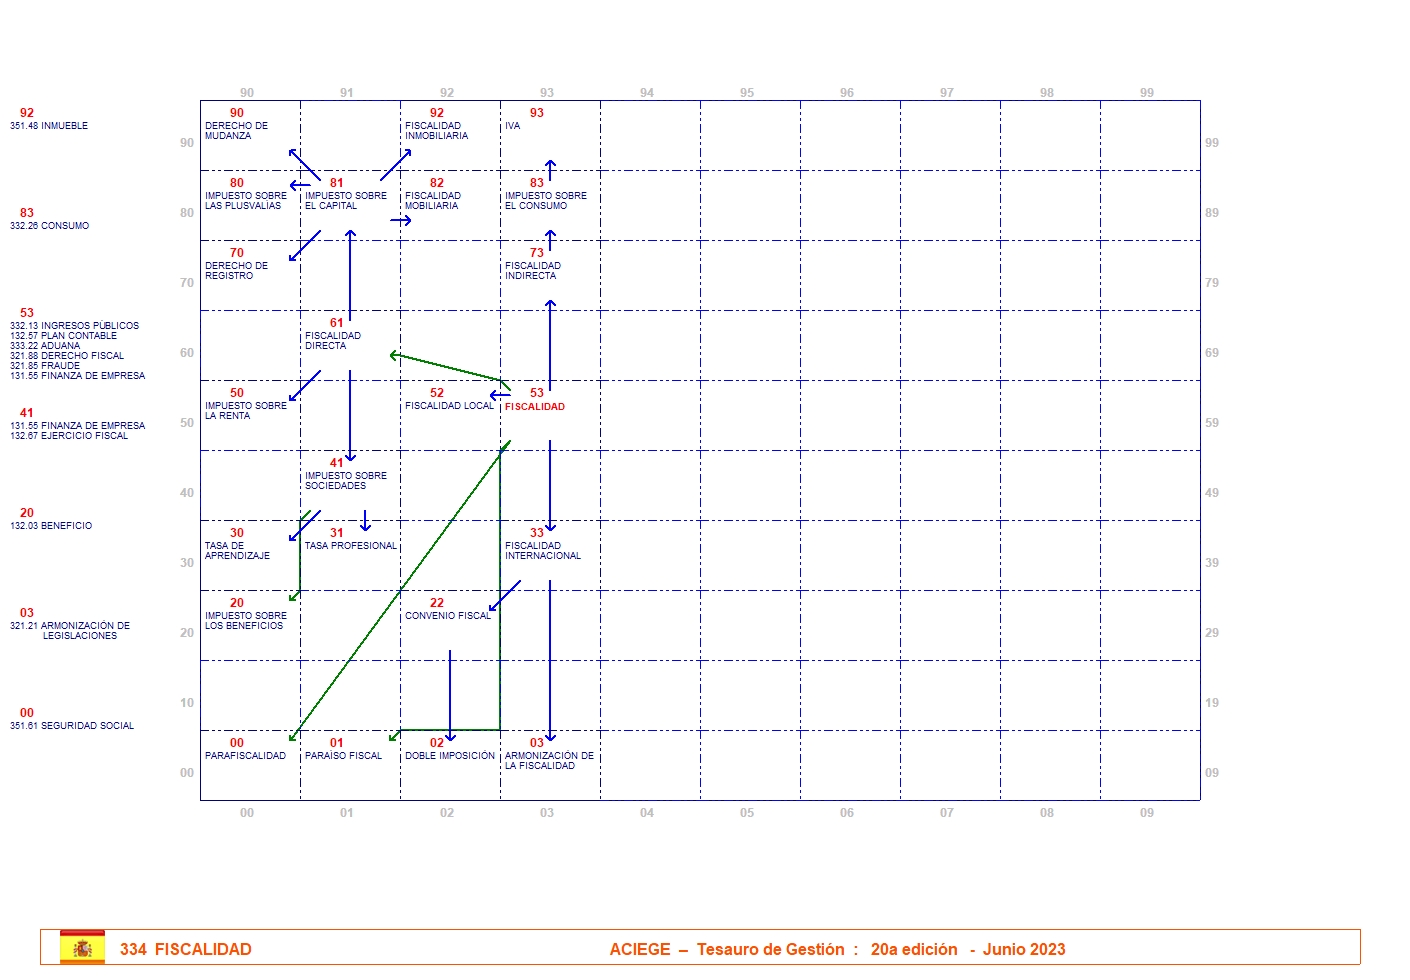
Task: Follow the 351.48 INMUEBLE cross-reference
Action: 49,126
